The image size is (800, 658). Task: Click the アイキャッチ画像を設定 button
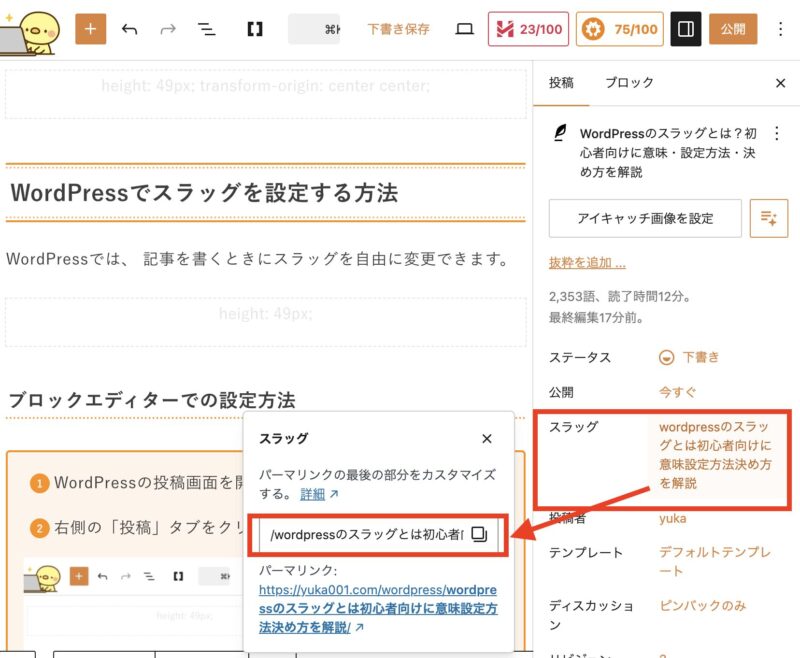645,218
